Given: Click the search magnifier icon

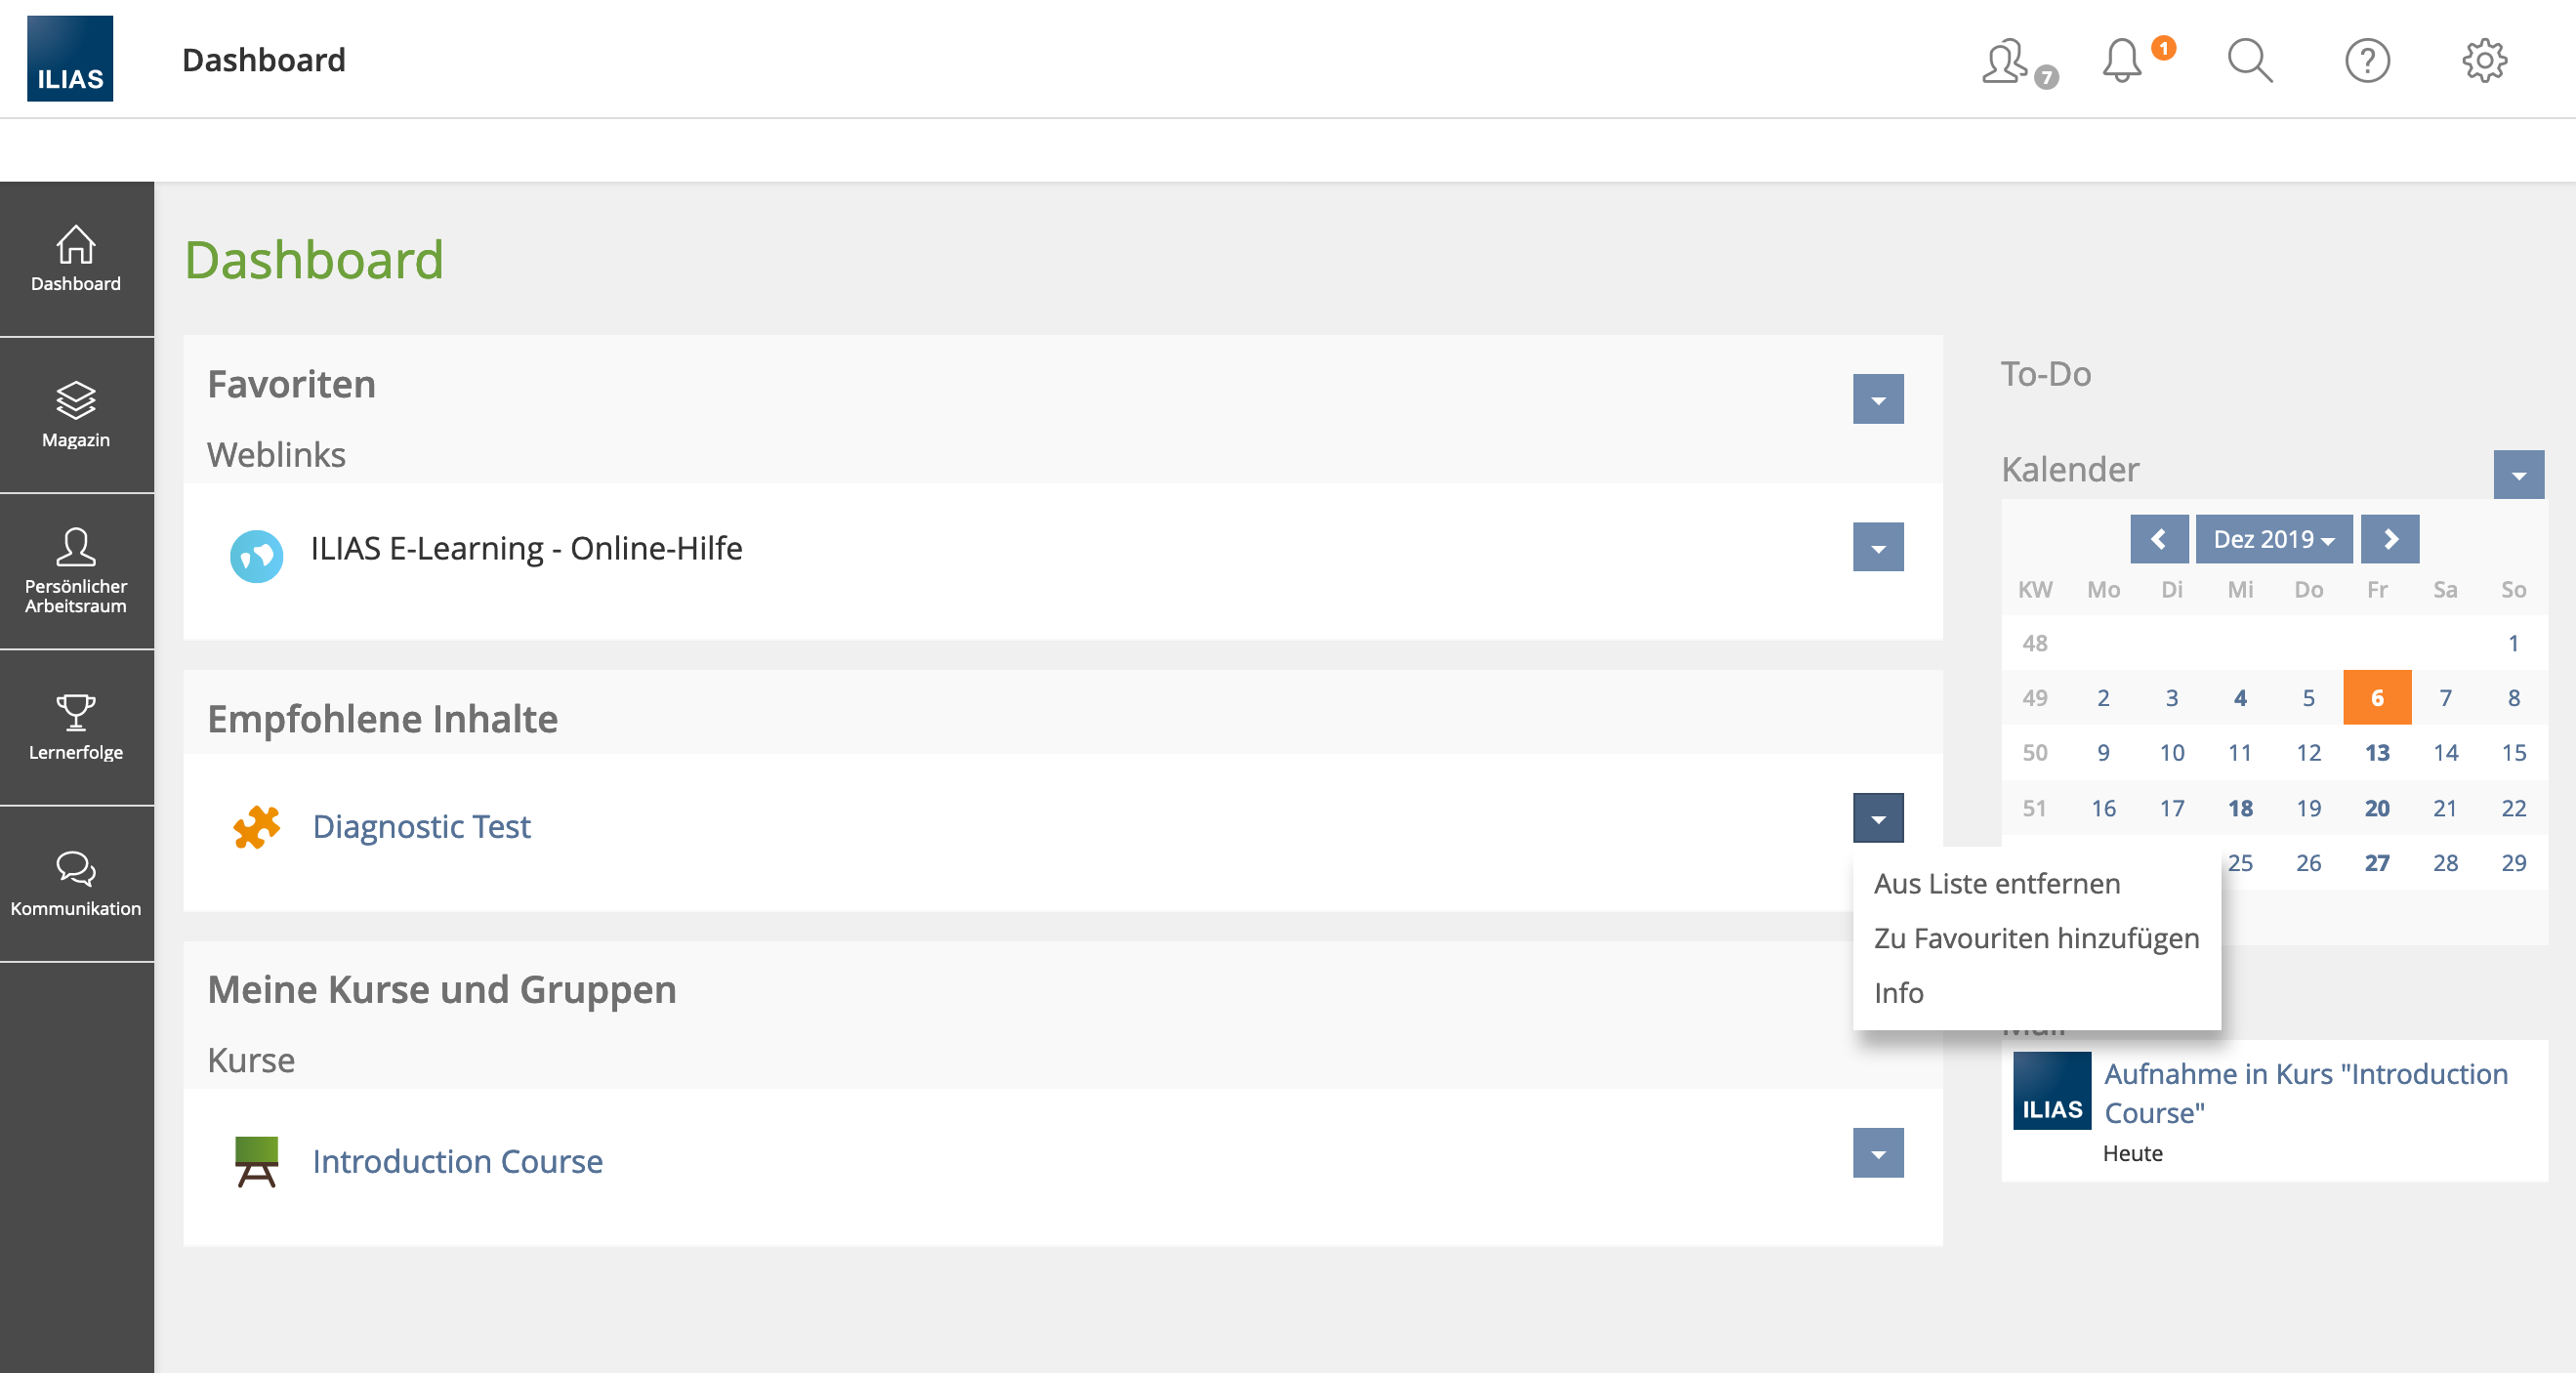Looking at the screenshot, I should 2249,60.
